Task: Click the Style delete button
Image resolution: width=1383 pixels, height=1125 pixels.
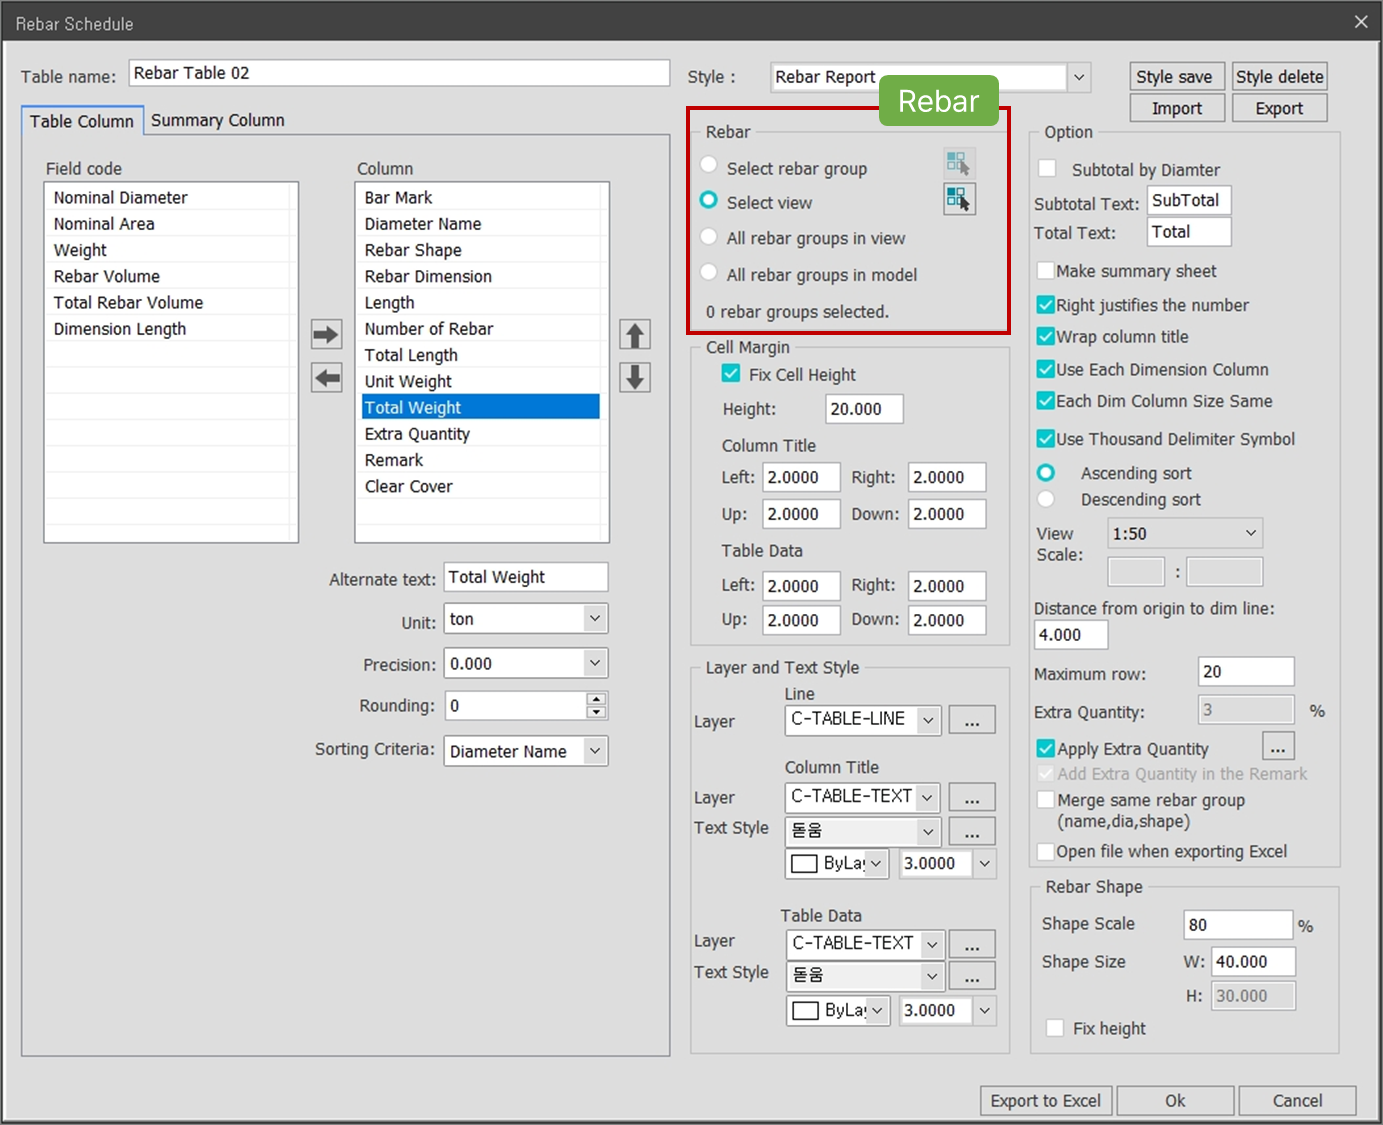Action: tap(1279, 77)
